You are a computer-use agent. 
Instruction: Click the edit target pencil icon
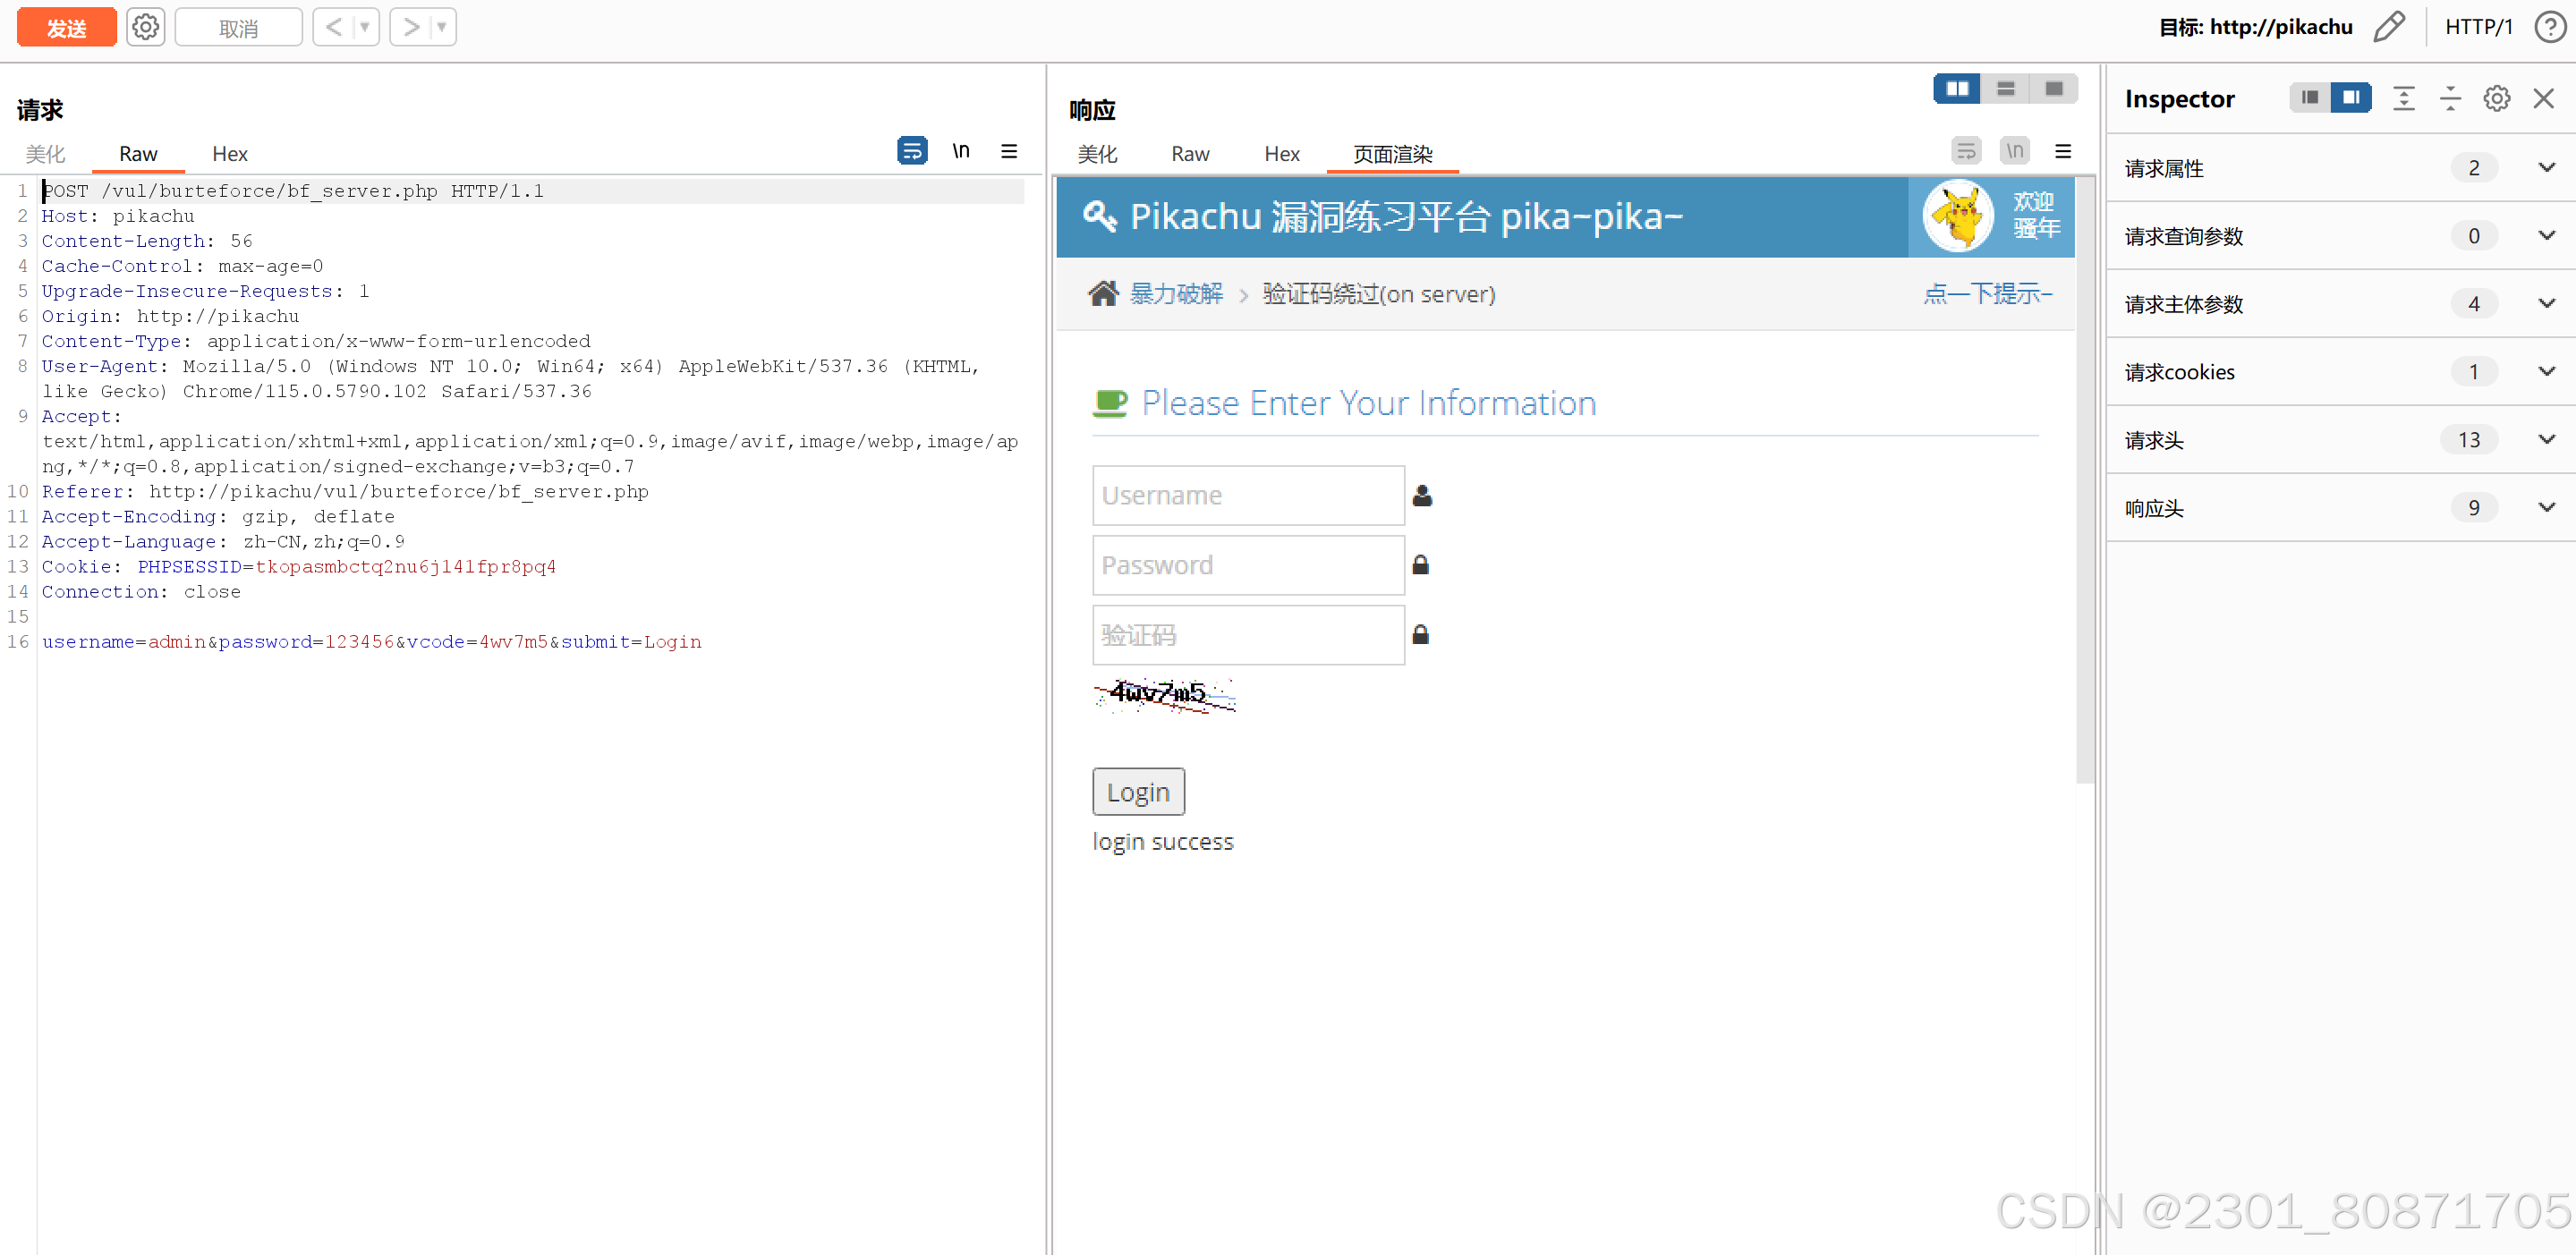(2388, 27)
